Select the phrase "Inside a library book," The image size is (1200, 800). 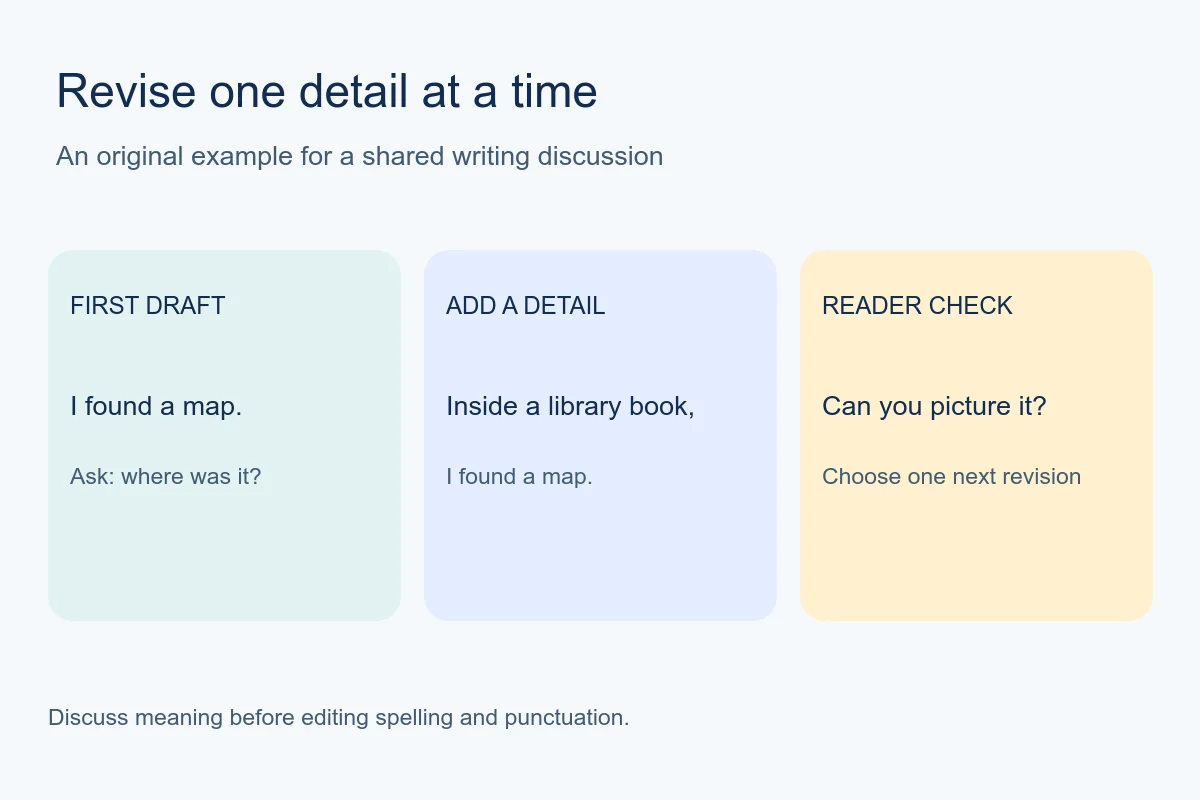(570, 406)
